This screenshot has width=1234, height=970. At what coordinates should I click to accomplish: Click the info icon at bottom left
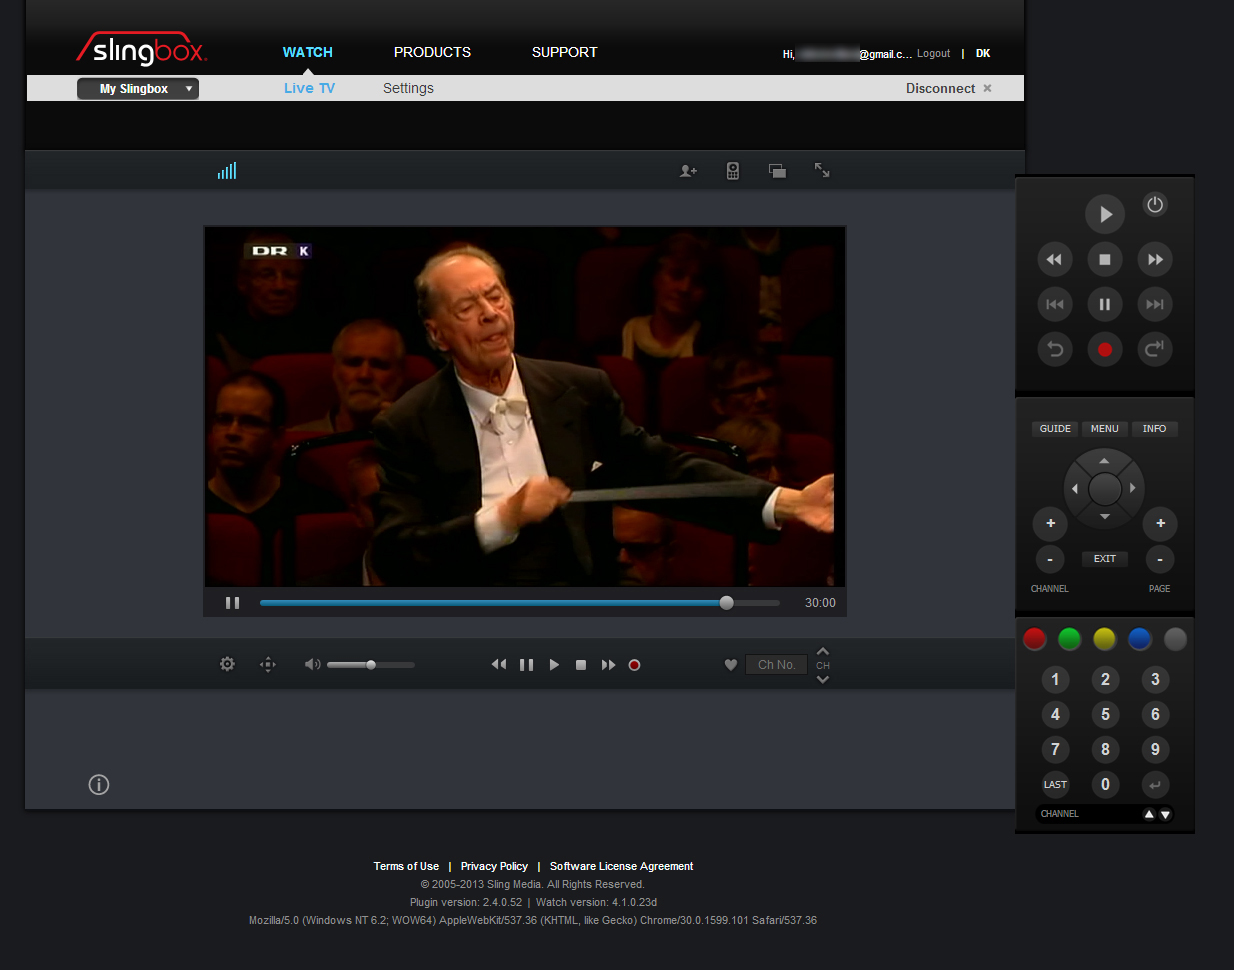pos(99,785)
